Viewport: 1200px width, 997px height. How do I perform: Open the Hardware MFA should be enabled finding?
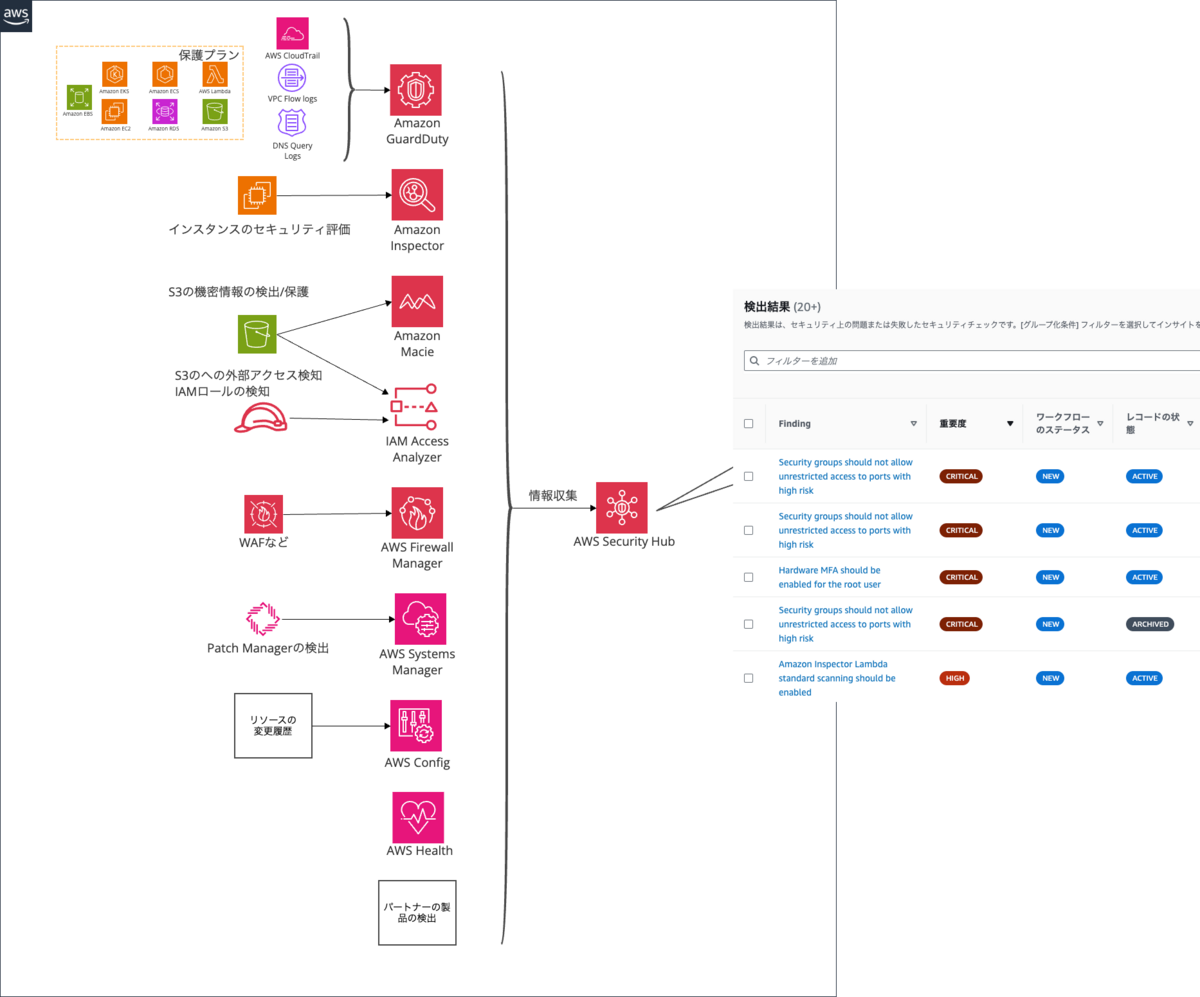pyautogui.click(x=829, y=577)
